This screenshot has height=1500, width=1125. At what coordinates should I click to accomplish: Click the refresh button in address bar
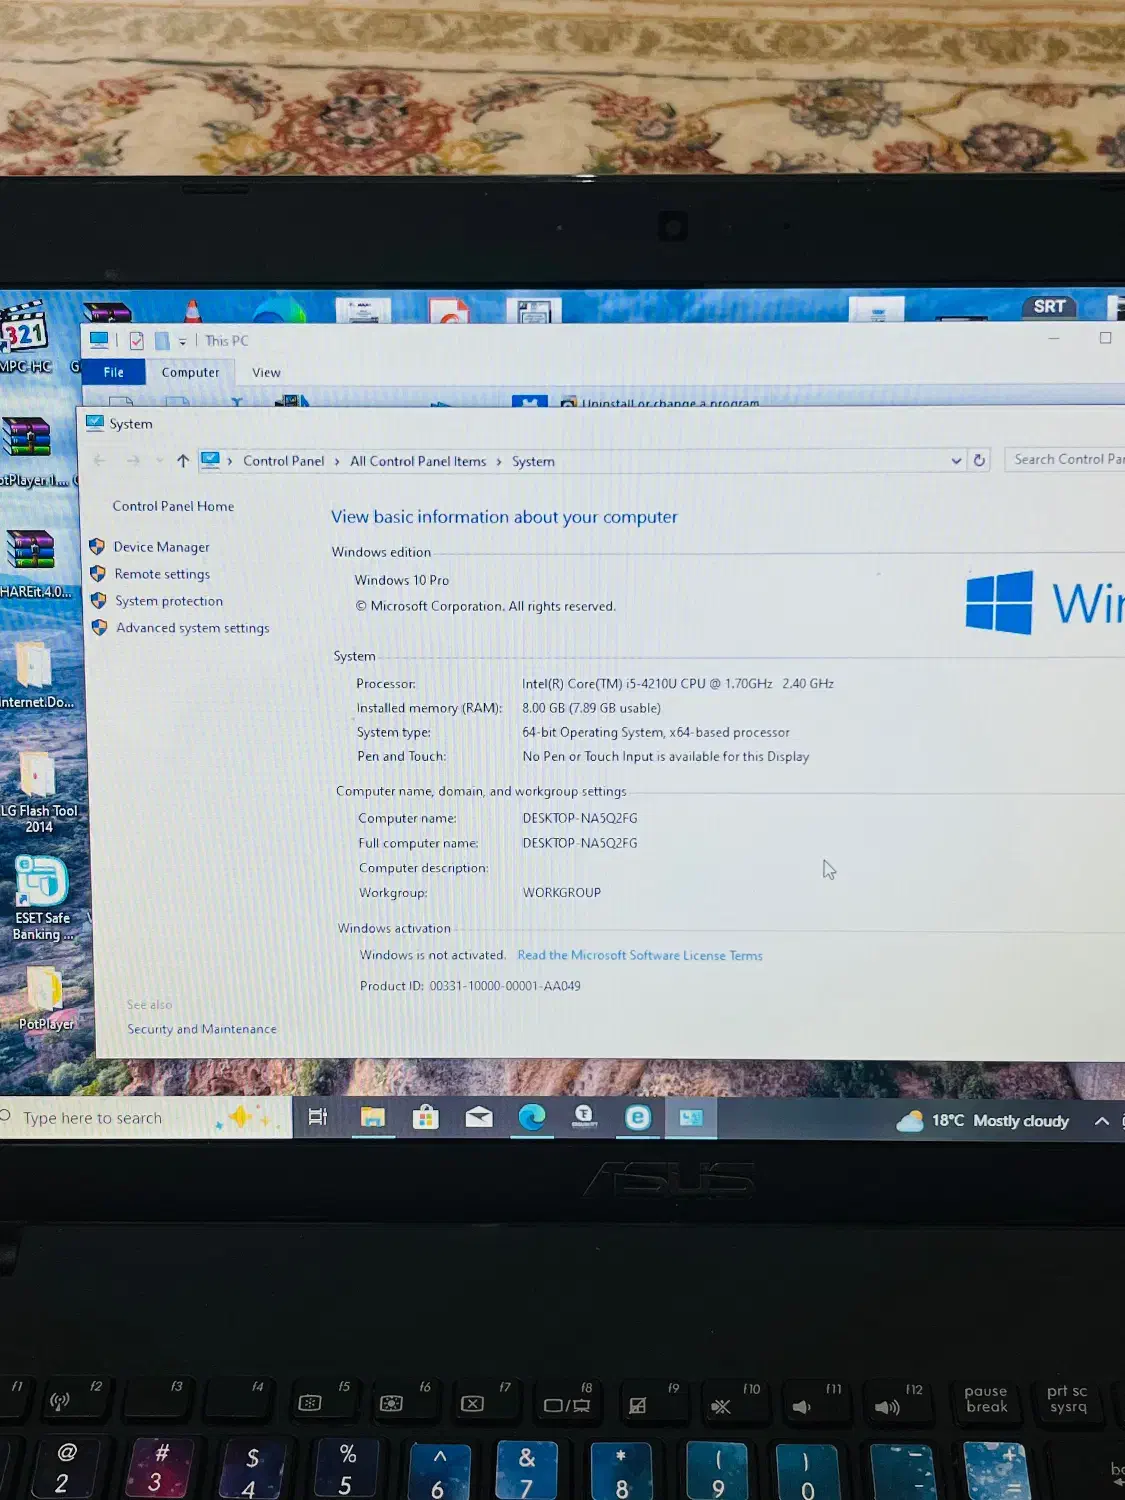pos(978,460)
